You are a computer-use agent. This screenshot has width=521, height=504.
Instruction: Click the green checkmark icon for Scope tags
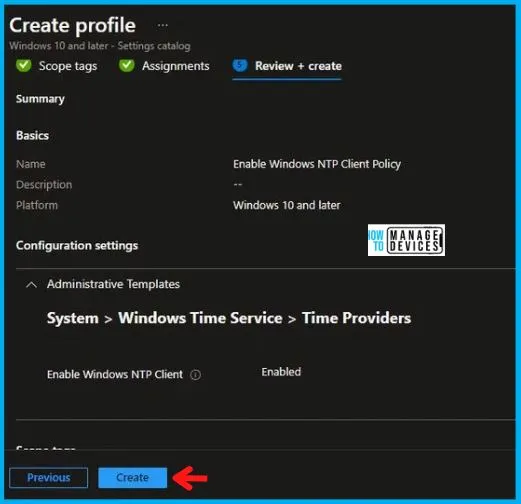pyautogui.click(x=24, y=65)
